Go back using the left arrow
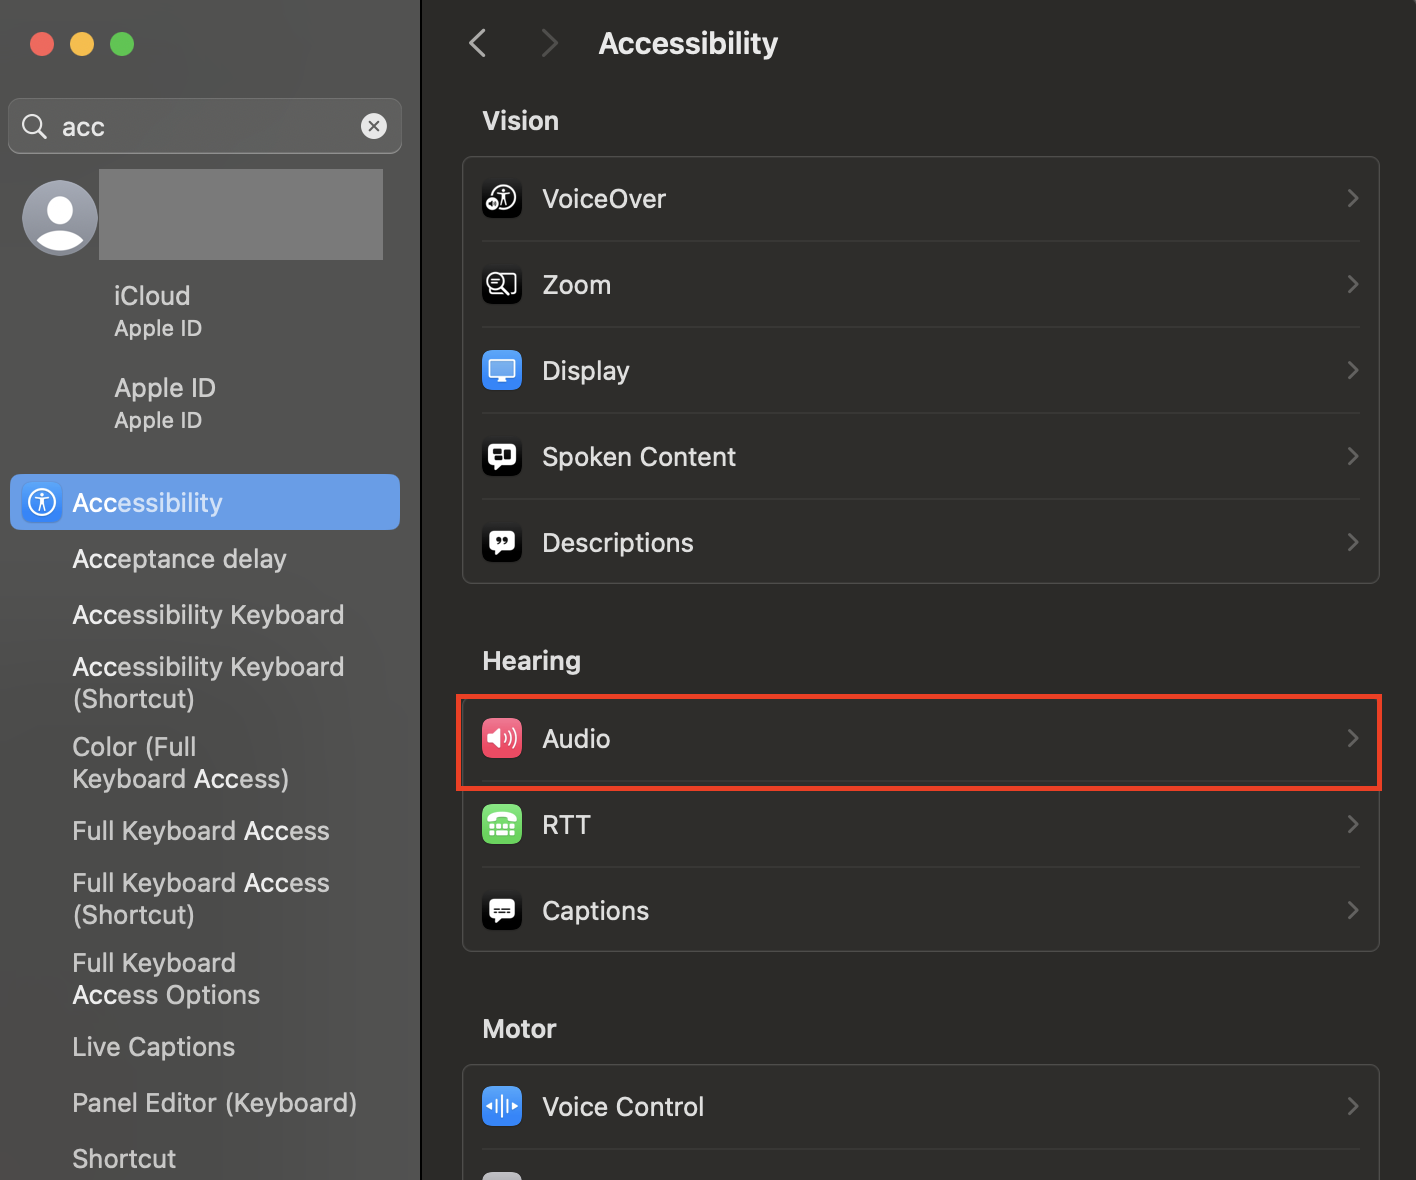 (478, 43)
